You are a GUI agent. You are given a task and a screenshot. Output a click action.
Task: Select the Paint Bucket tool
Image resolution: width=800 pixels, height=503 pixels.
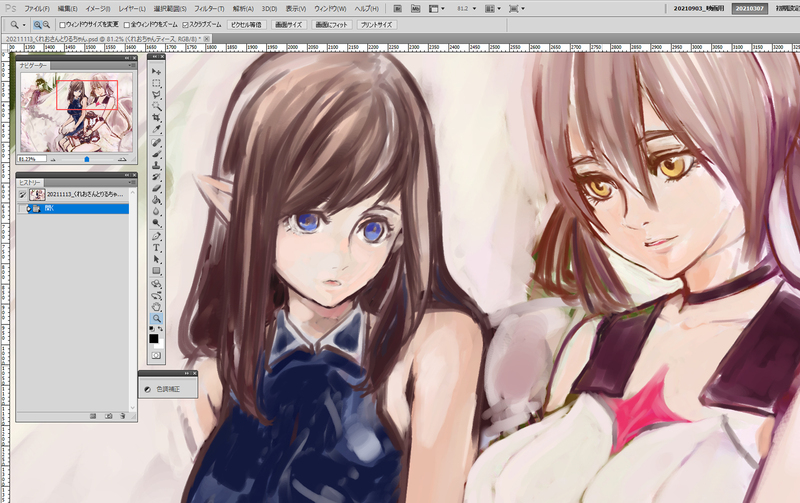coord(157,200)
